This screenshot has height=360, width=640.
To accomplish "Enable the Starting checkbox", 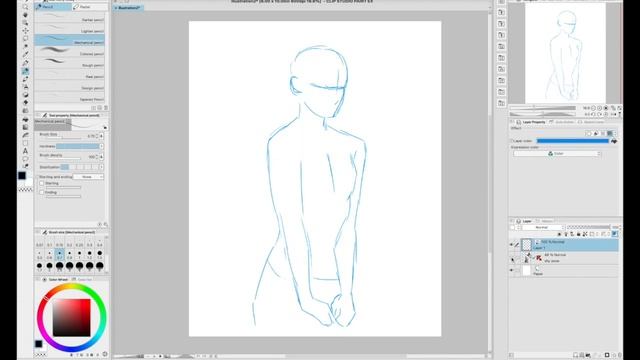I will pos(42,183).
